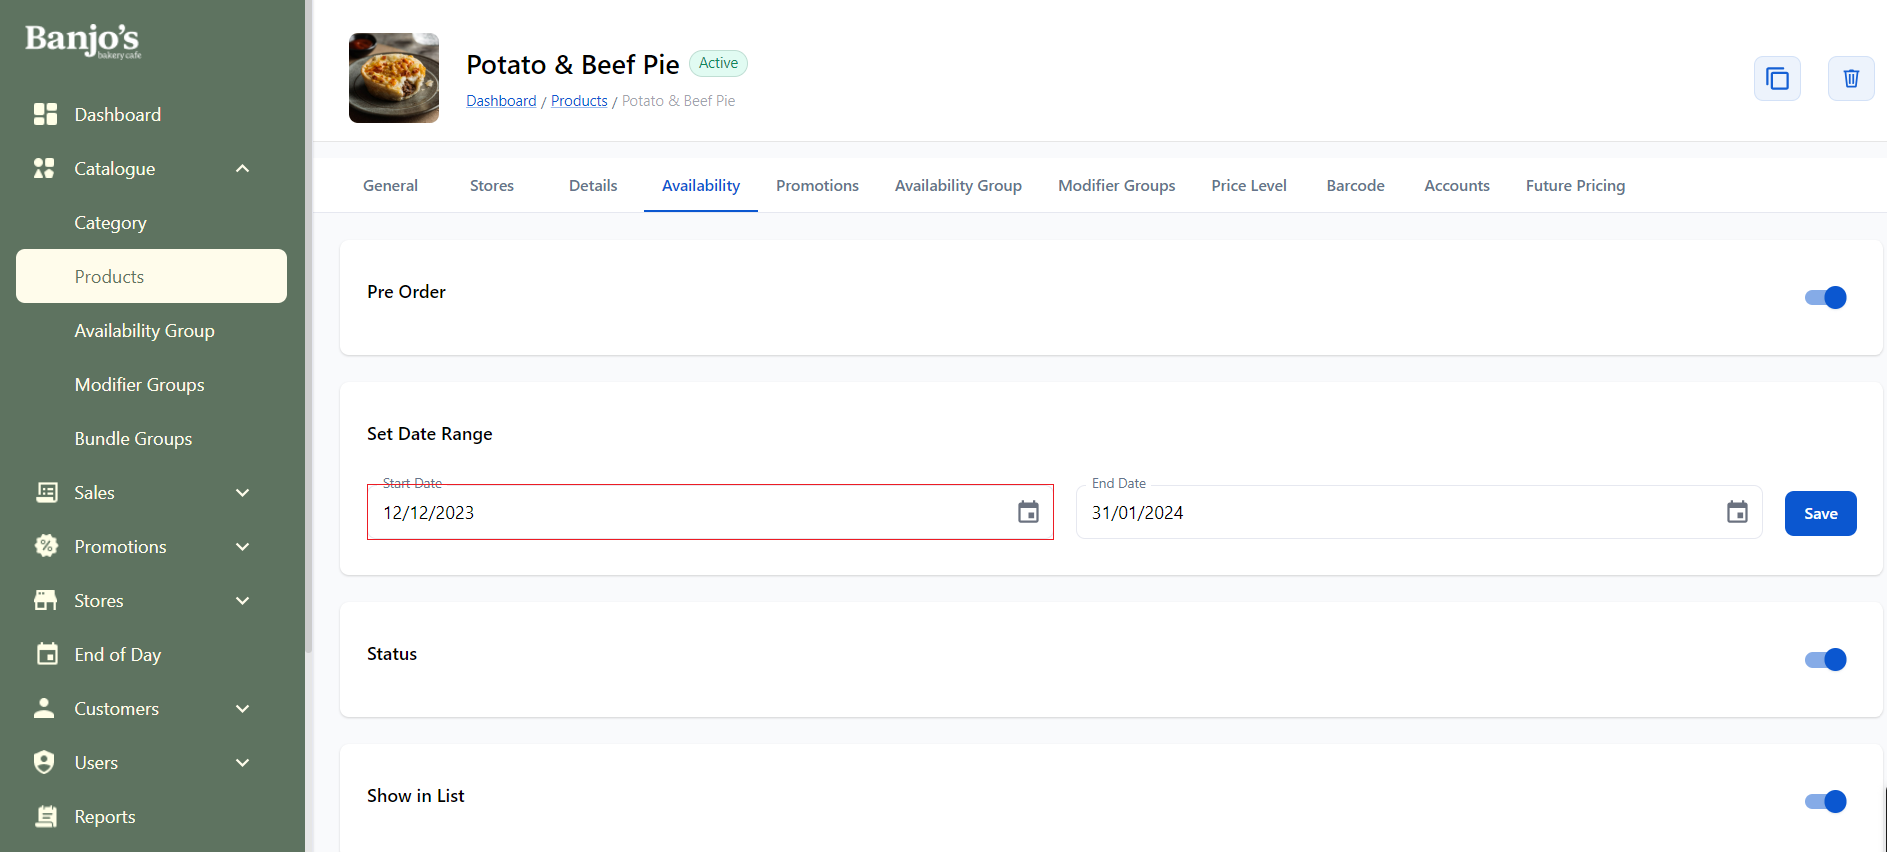This screenshot has width=1887, height=852.
Task: Click the Banjo's bakery cafe logo
Action: [x=83, y=41]
